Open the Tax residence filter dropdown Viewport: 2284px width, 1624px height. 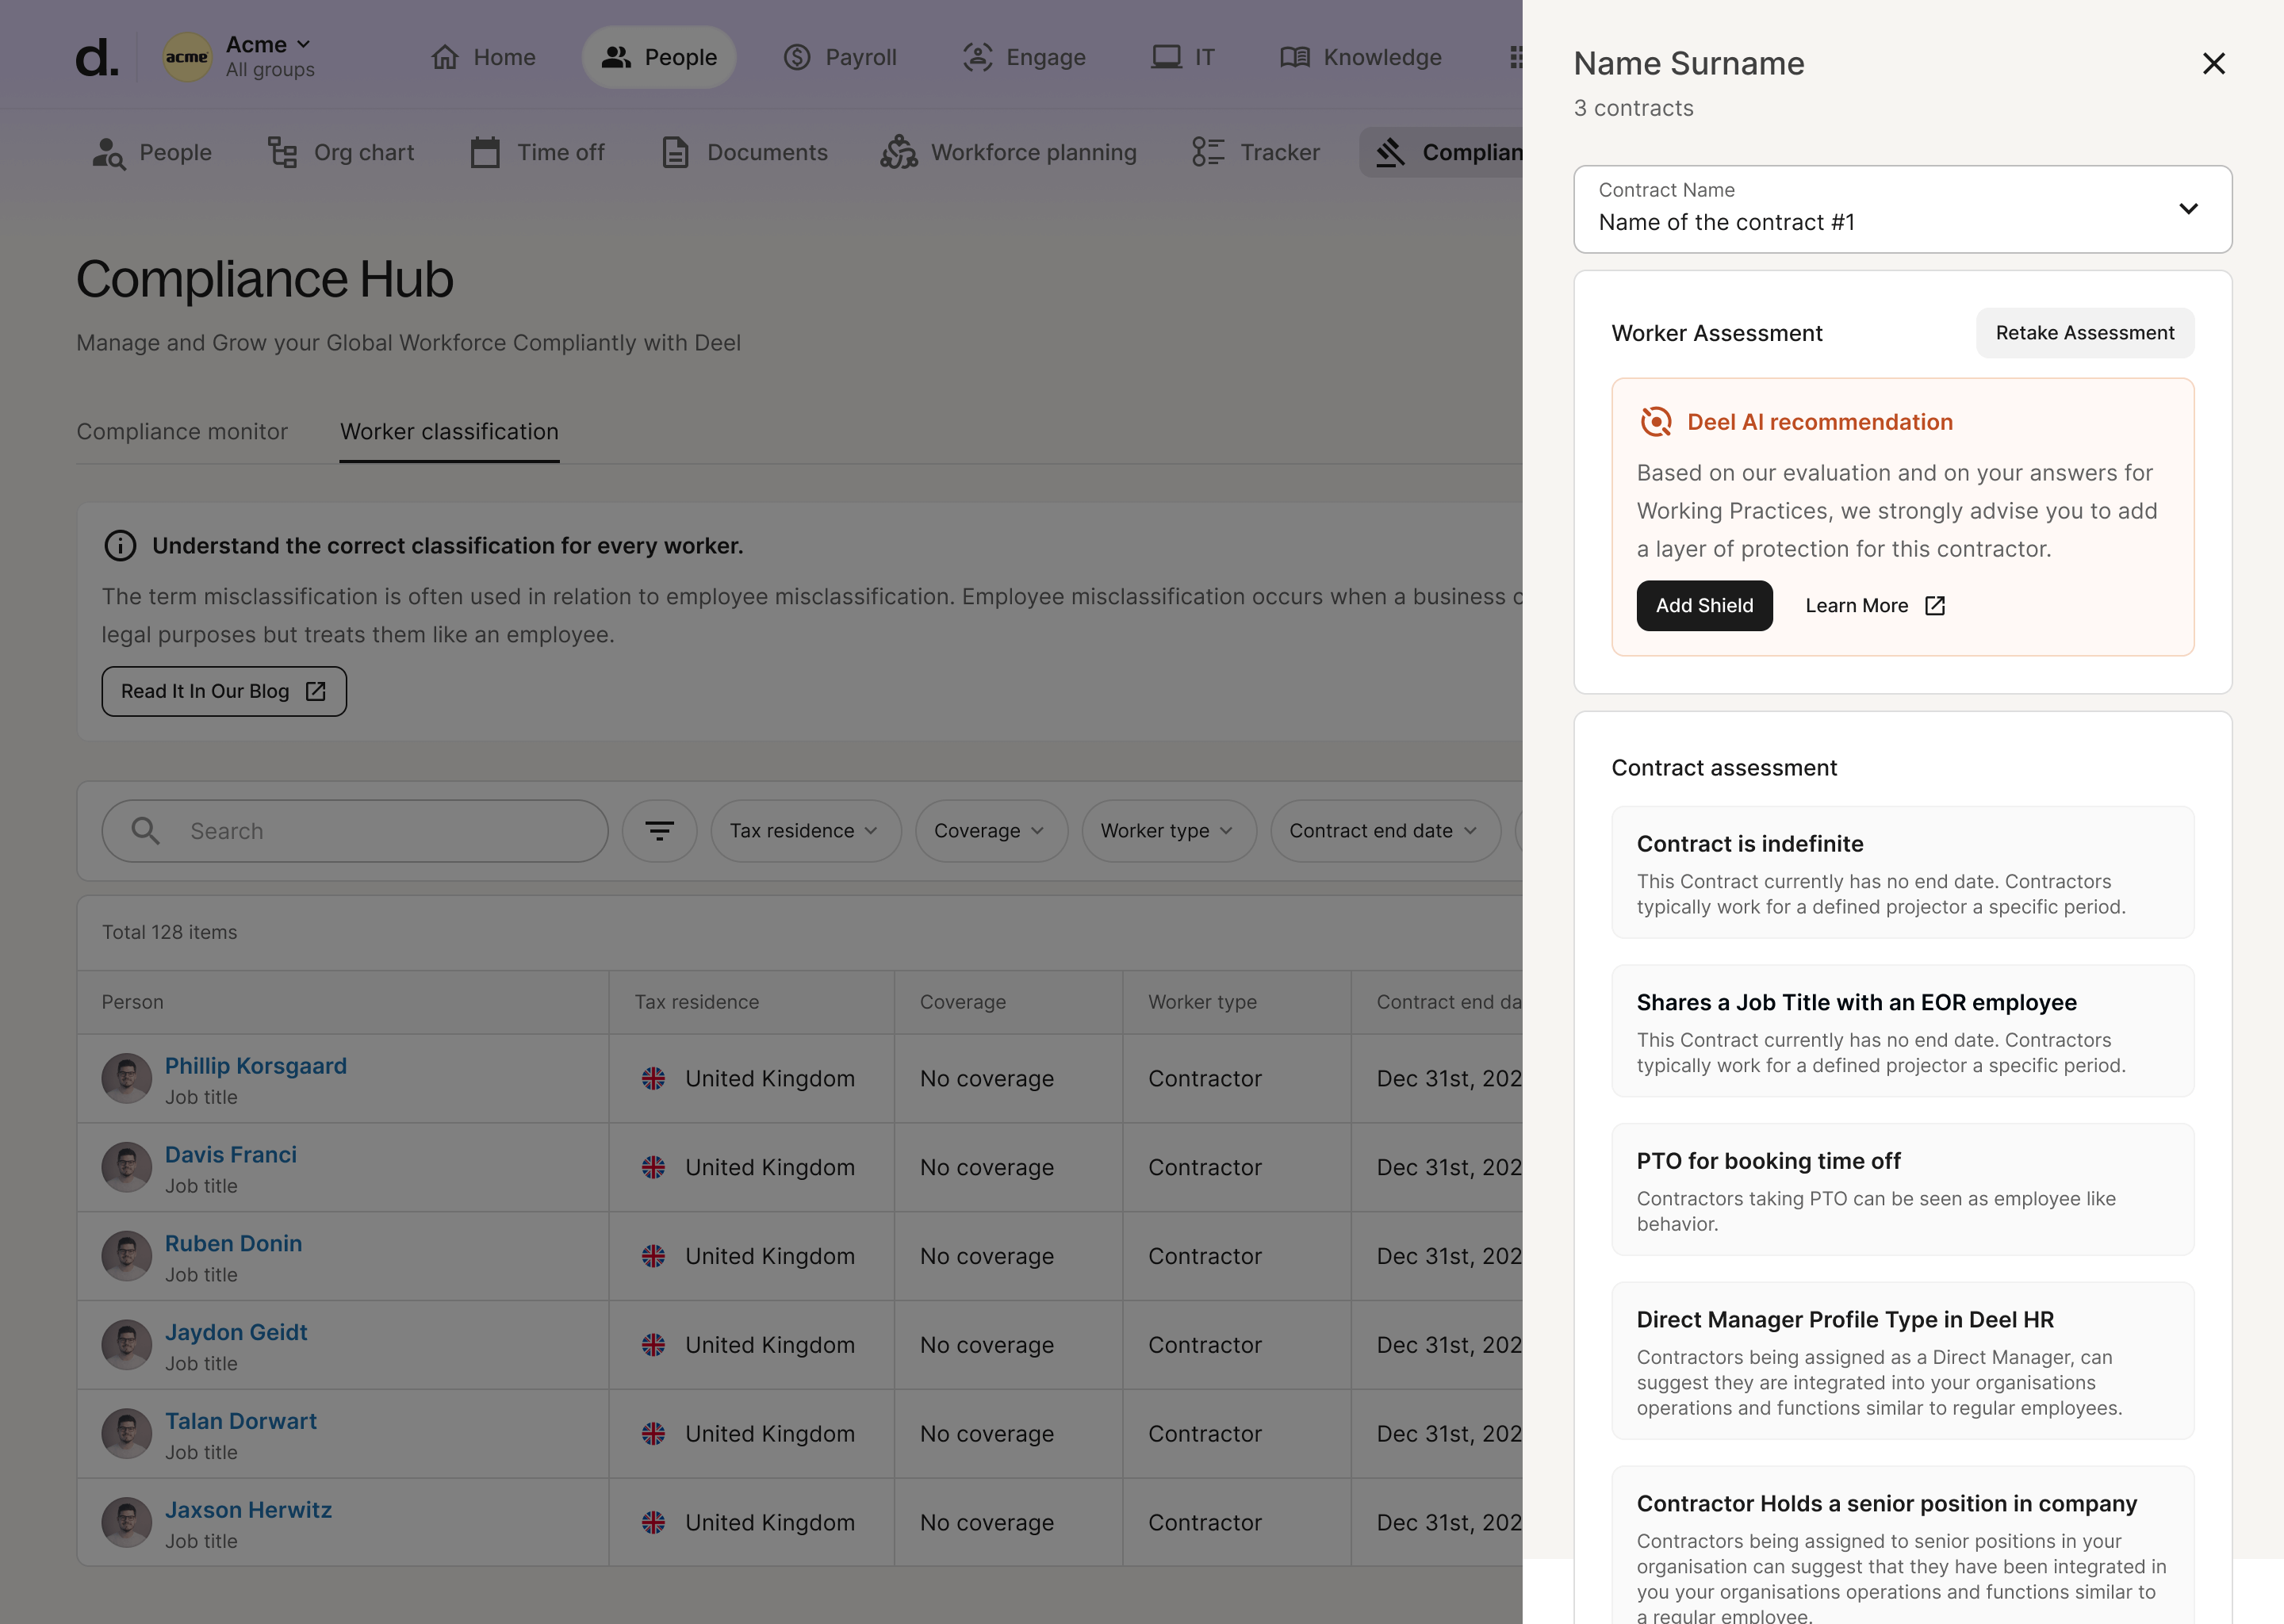coord(805,831)
